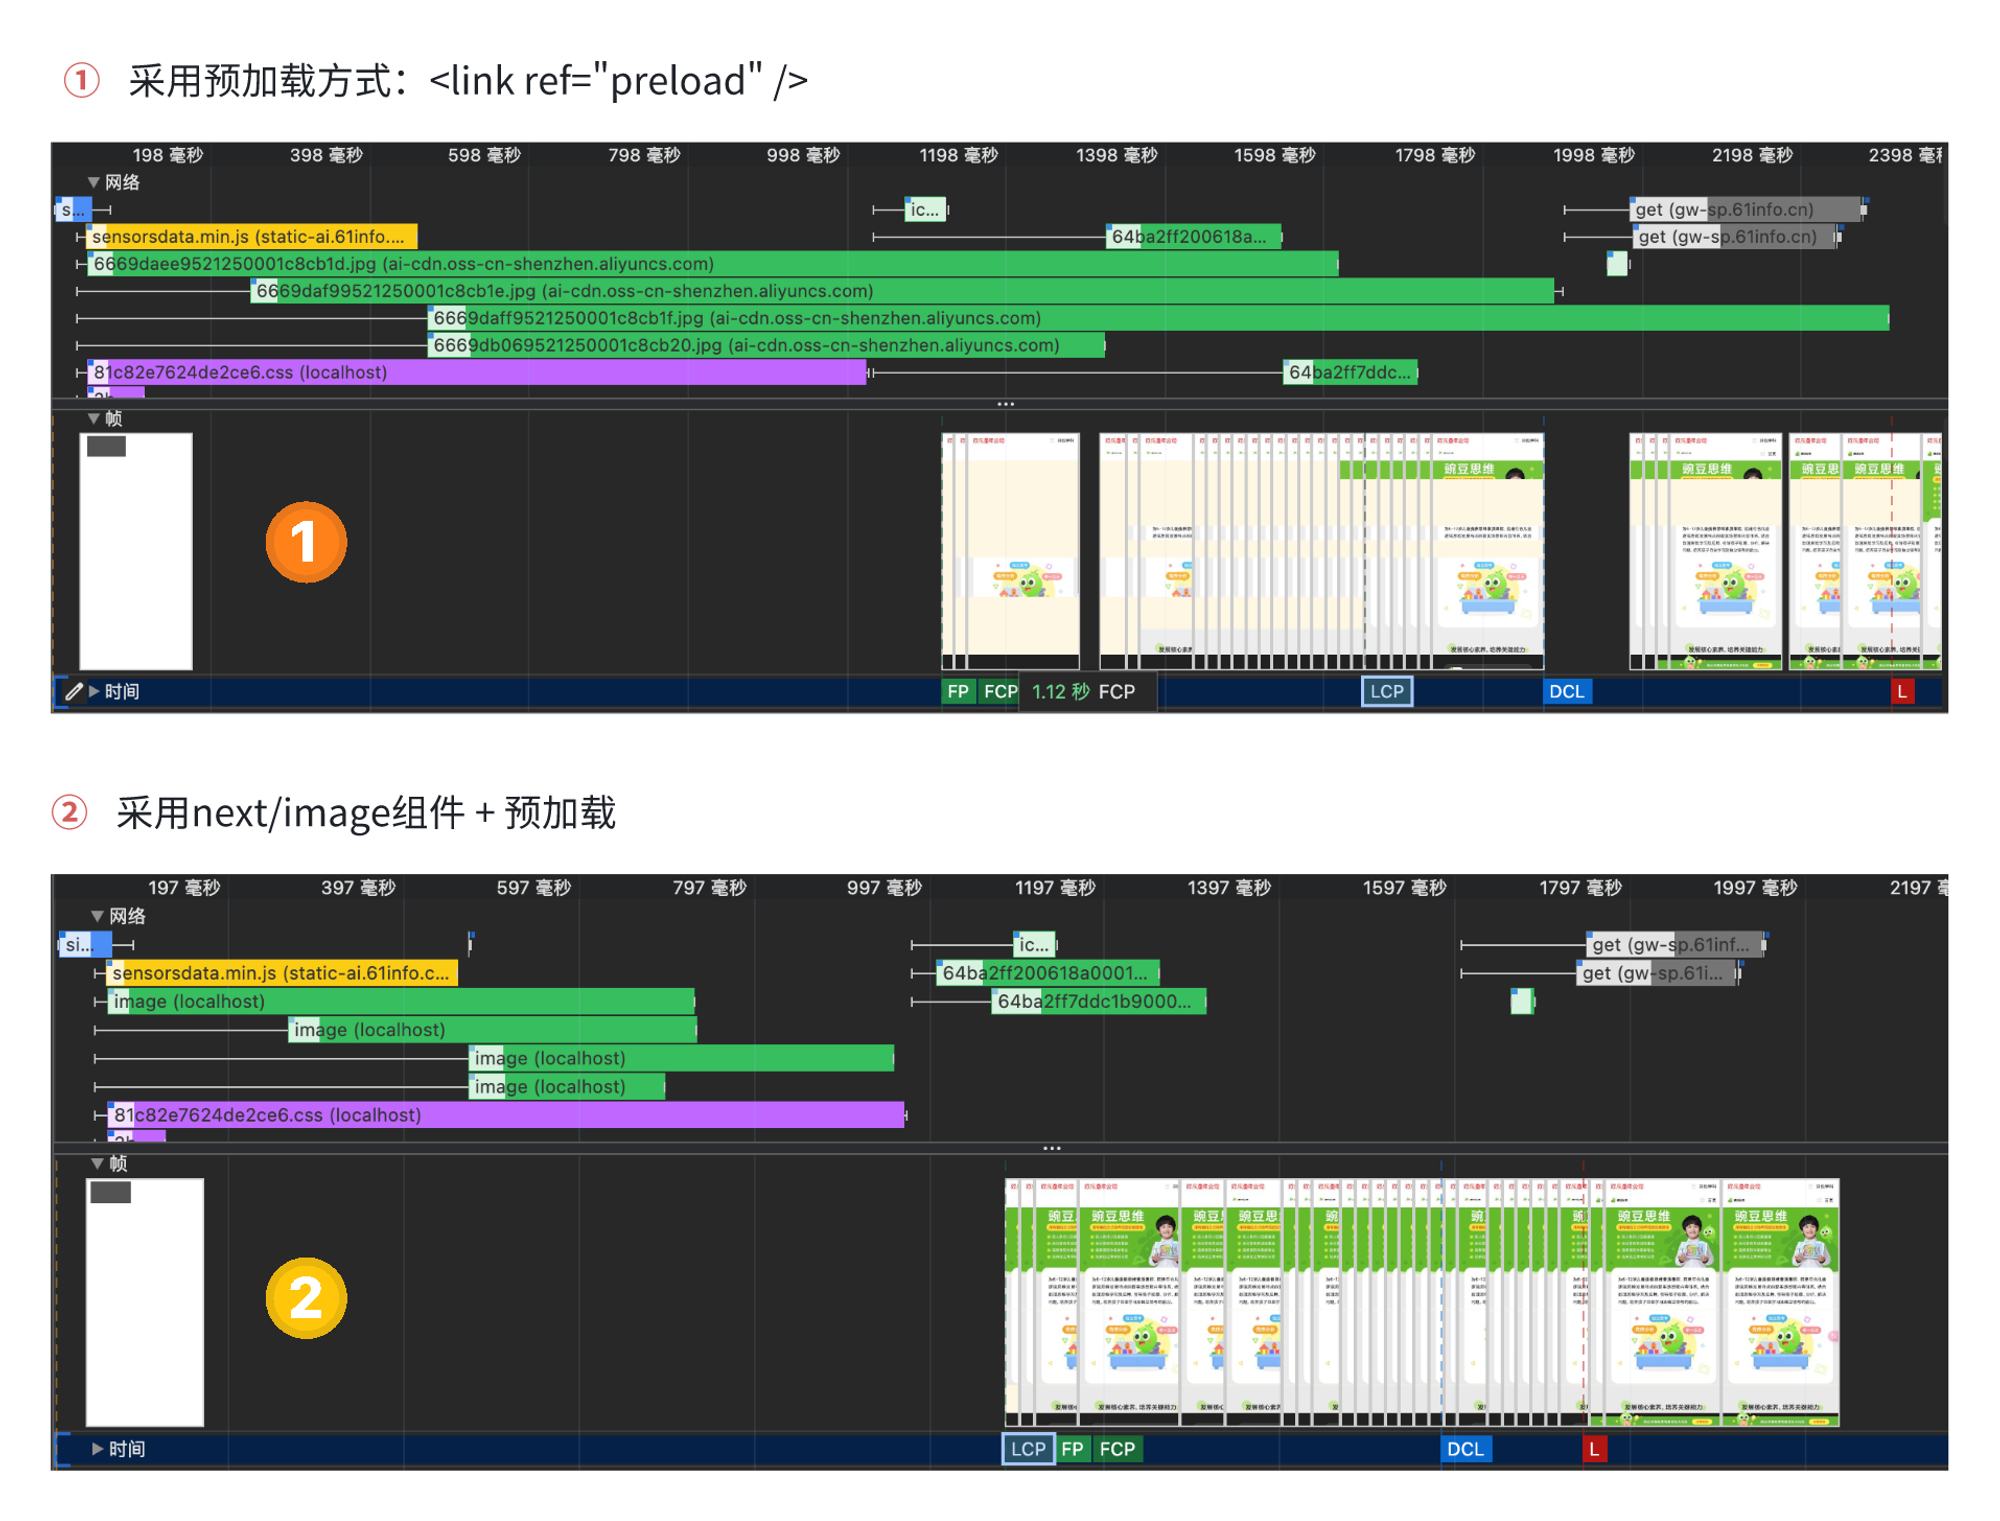The image size is (2000, 1521).
Task: Click the pencil edit icon beside 时间
Action: tap(73, 691)
